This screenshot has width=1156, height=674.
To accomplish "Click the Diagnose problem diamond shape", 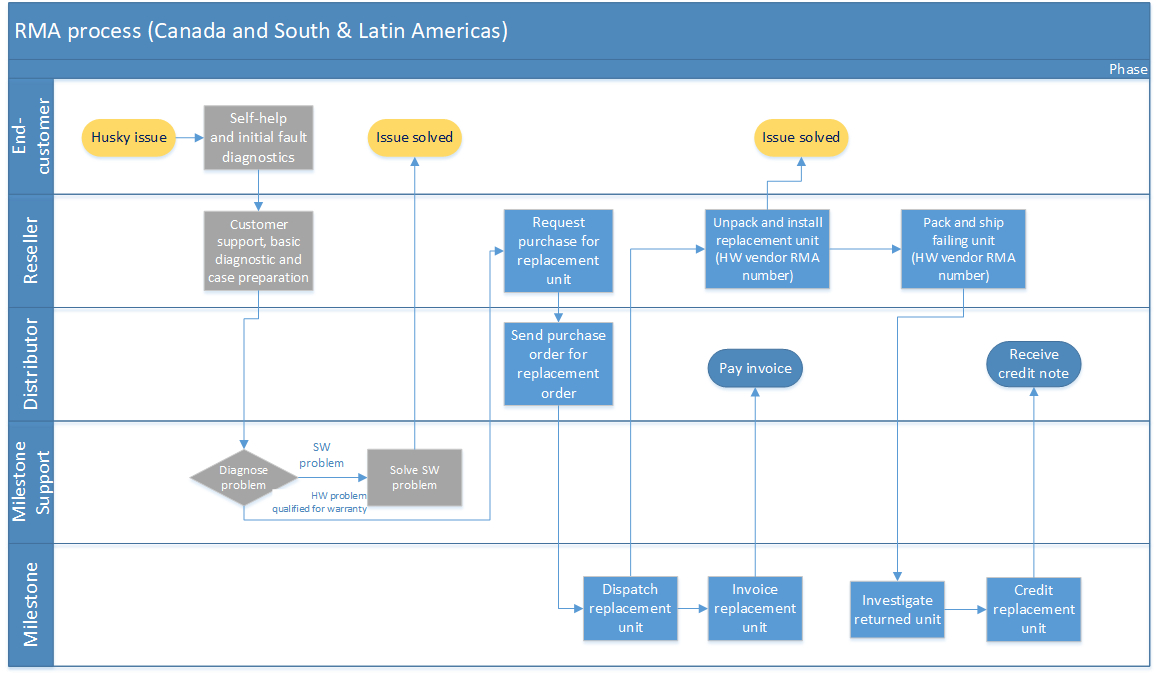I will 243,478.
